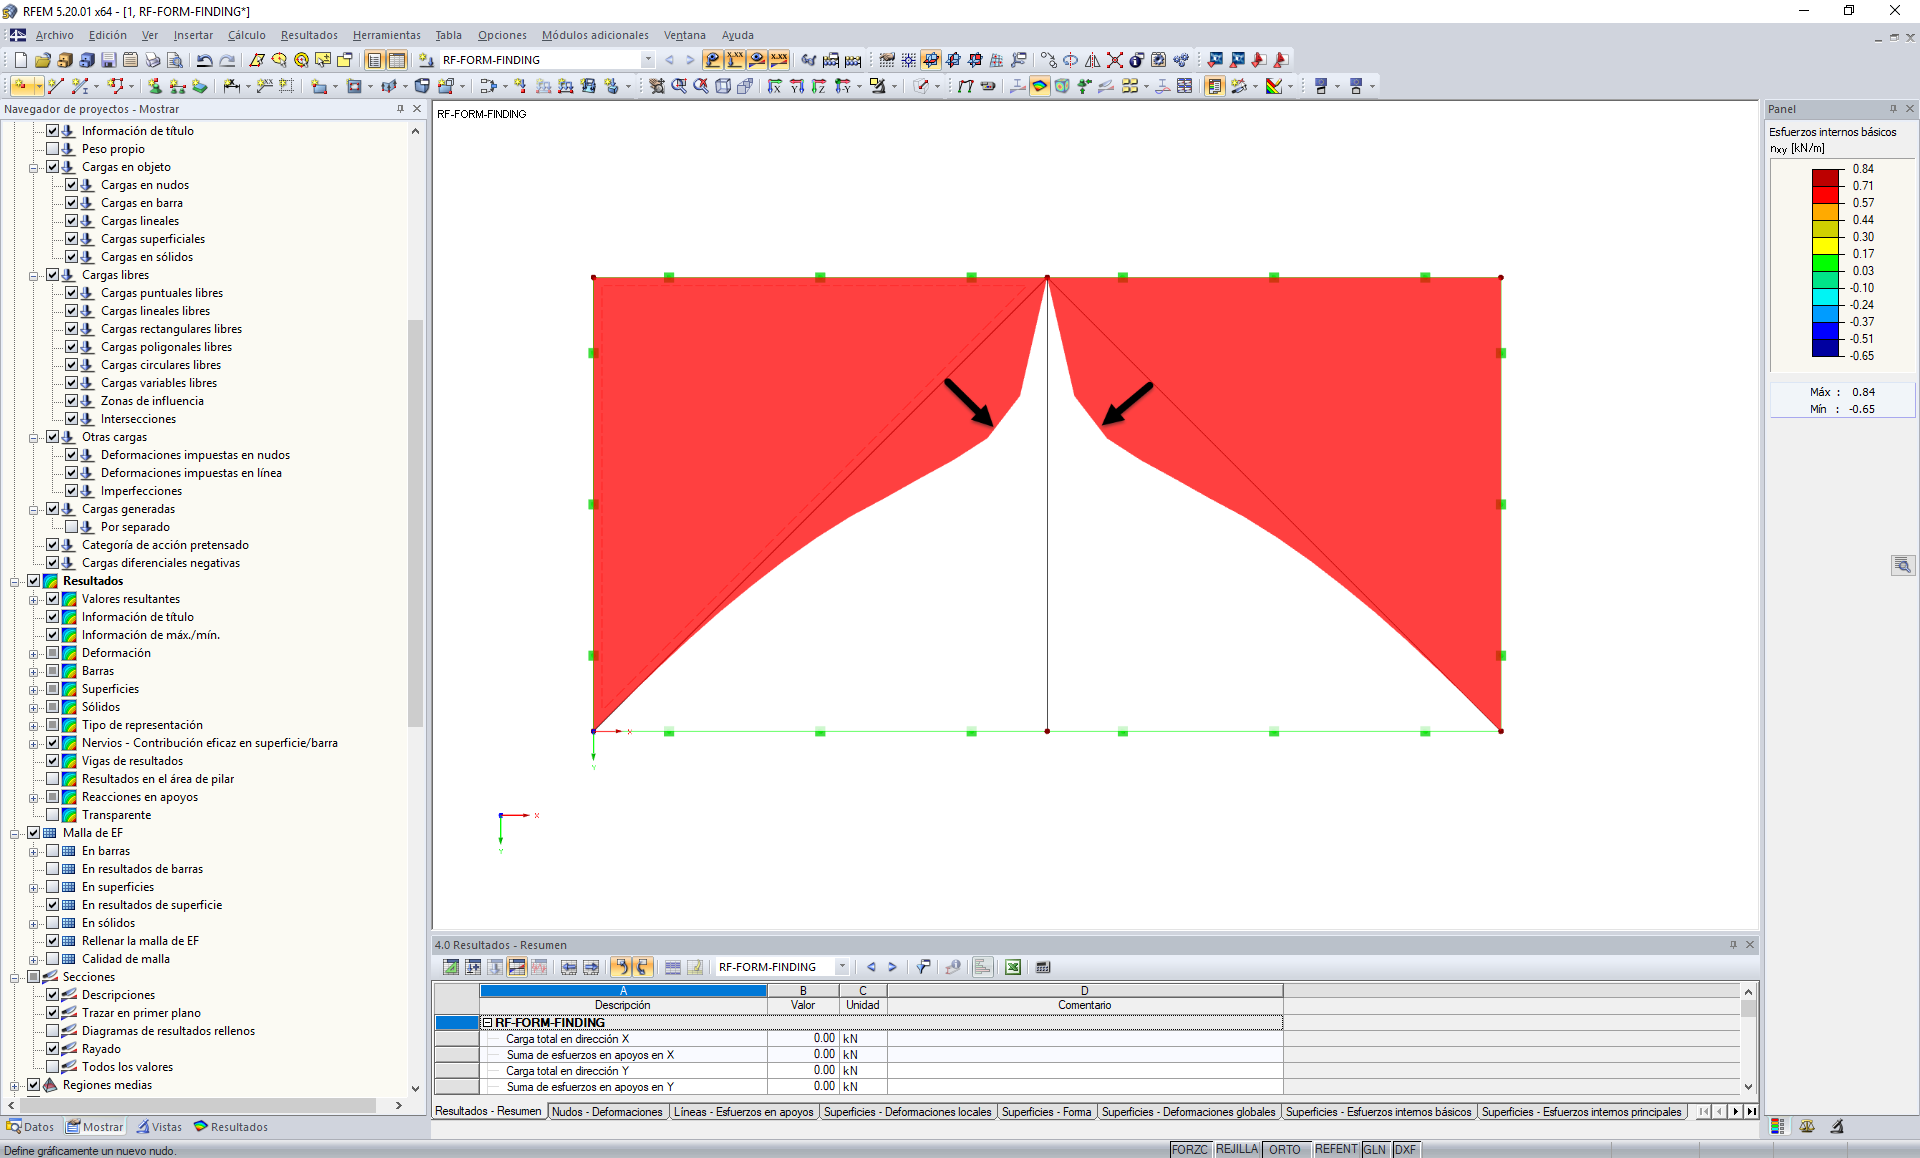Open the RF-FORM-FINDING load case dropdown in toolbar

click(648, 60)
